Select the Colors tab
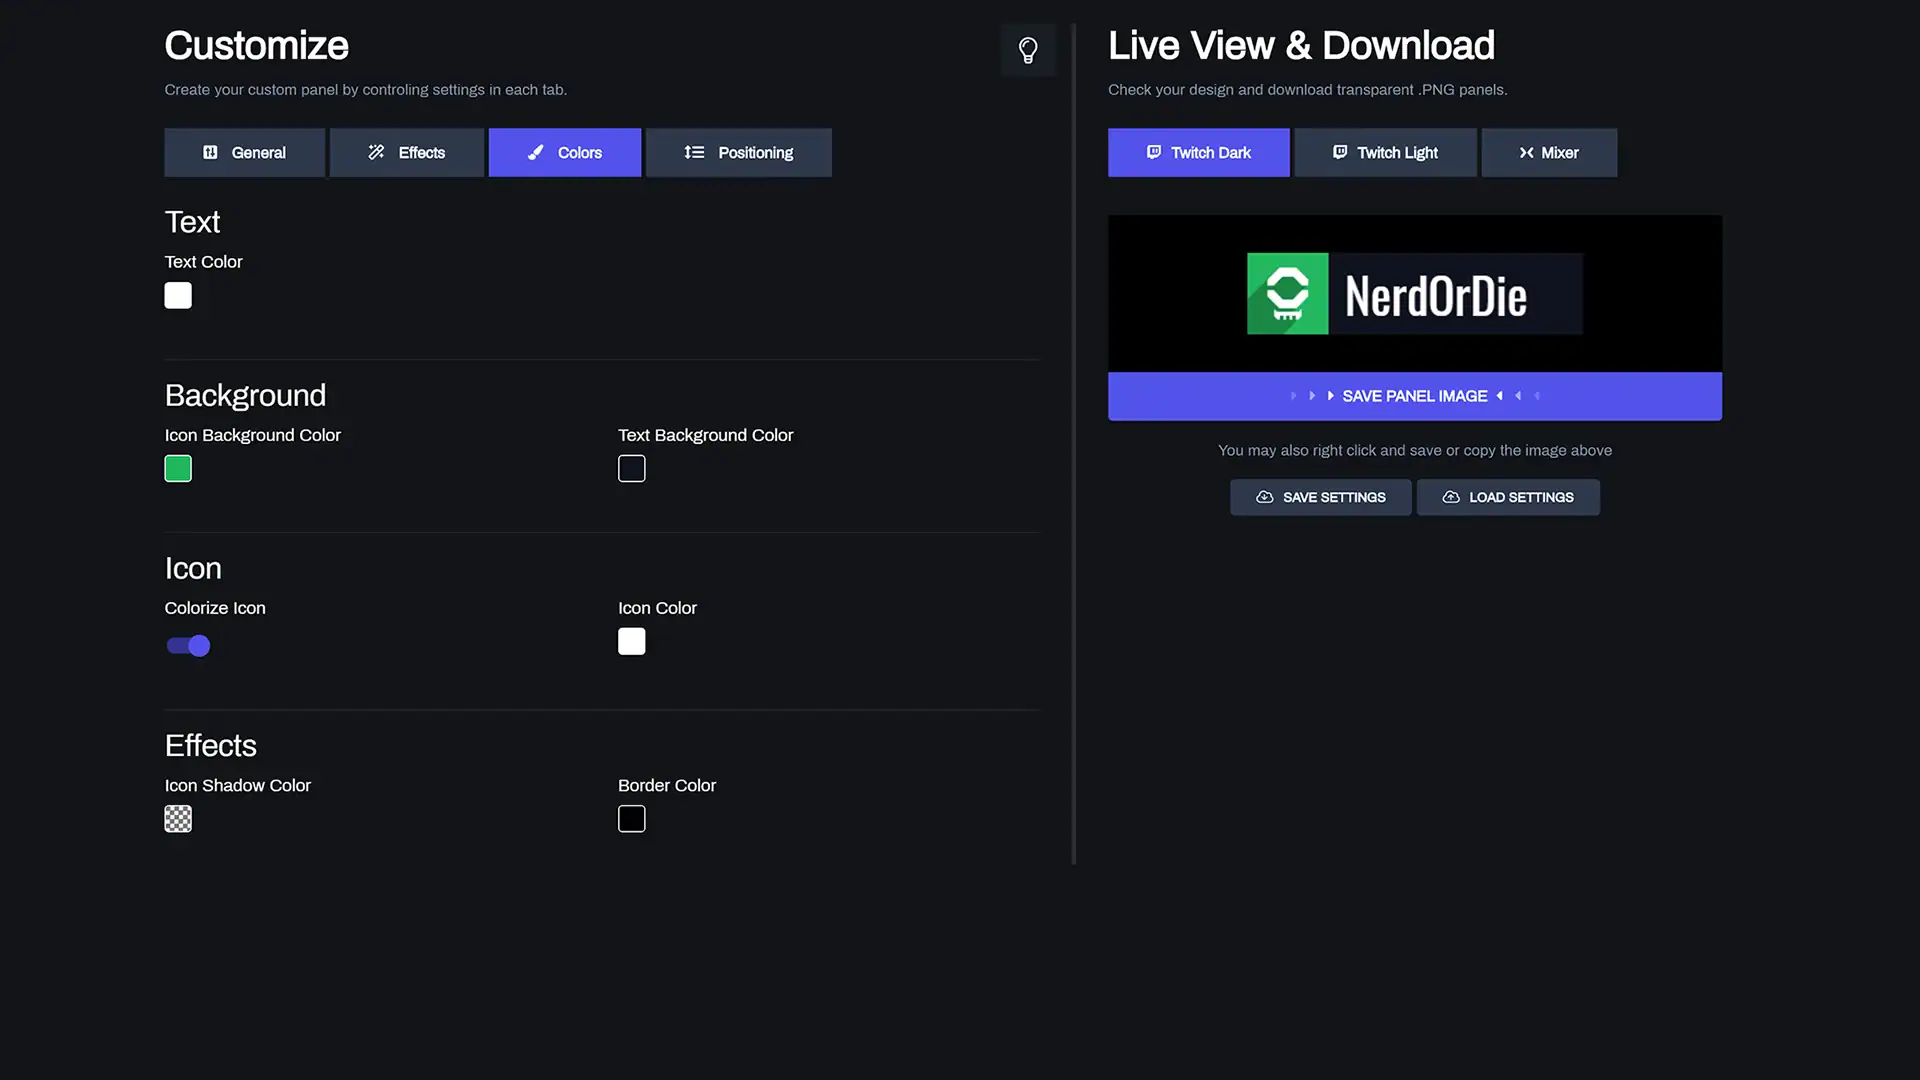This screenshot has height=1080, width=1920. (565, 152)
